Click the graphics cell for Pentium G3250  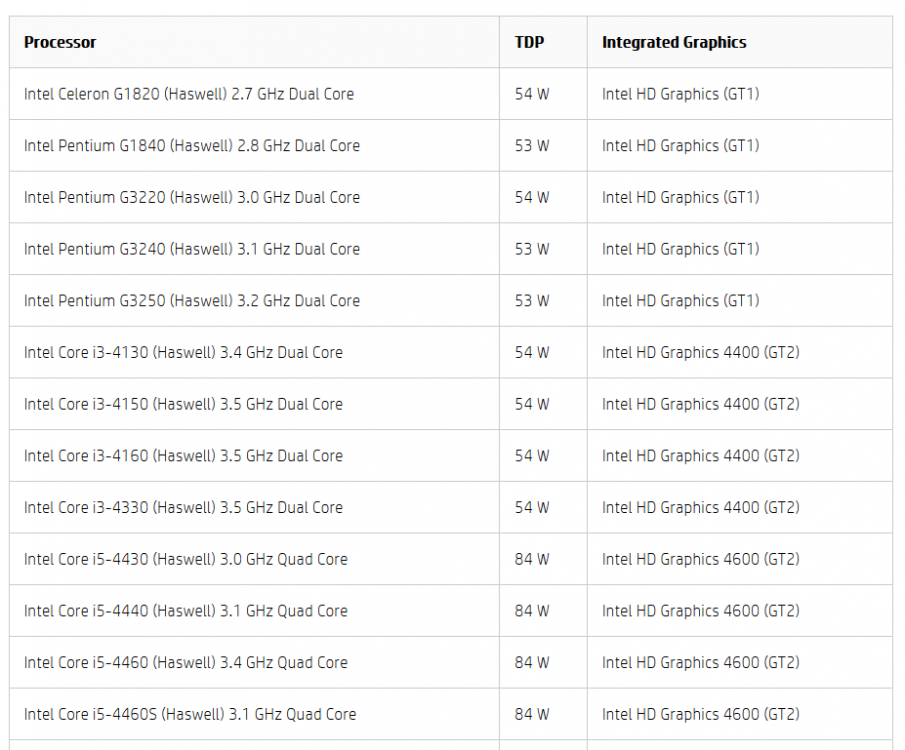680,301
